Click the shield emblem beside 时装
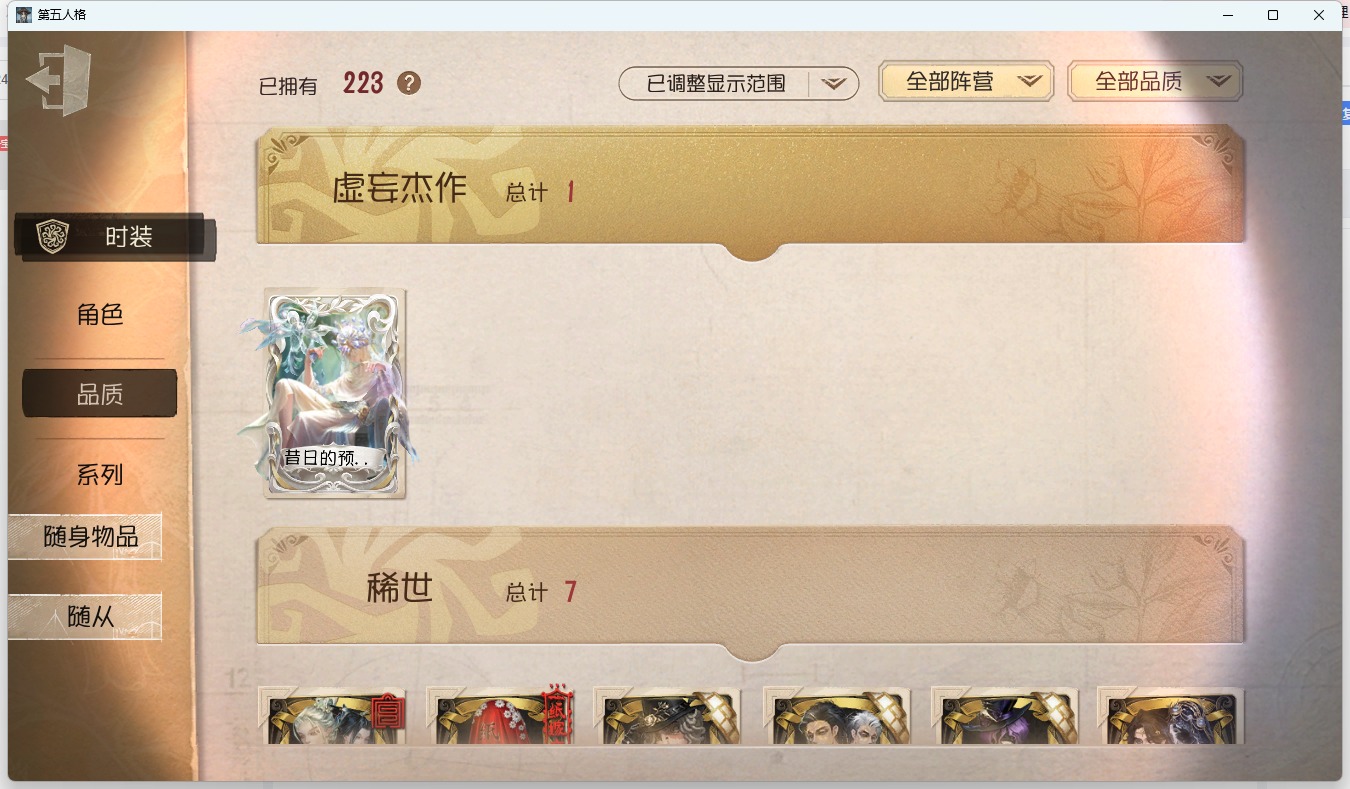This screenshot has width=1350, height=789. pos(52,237)
